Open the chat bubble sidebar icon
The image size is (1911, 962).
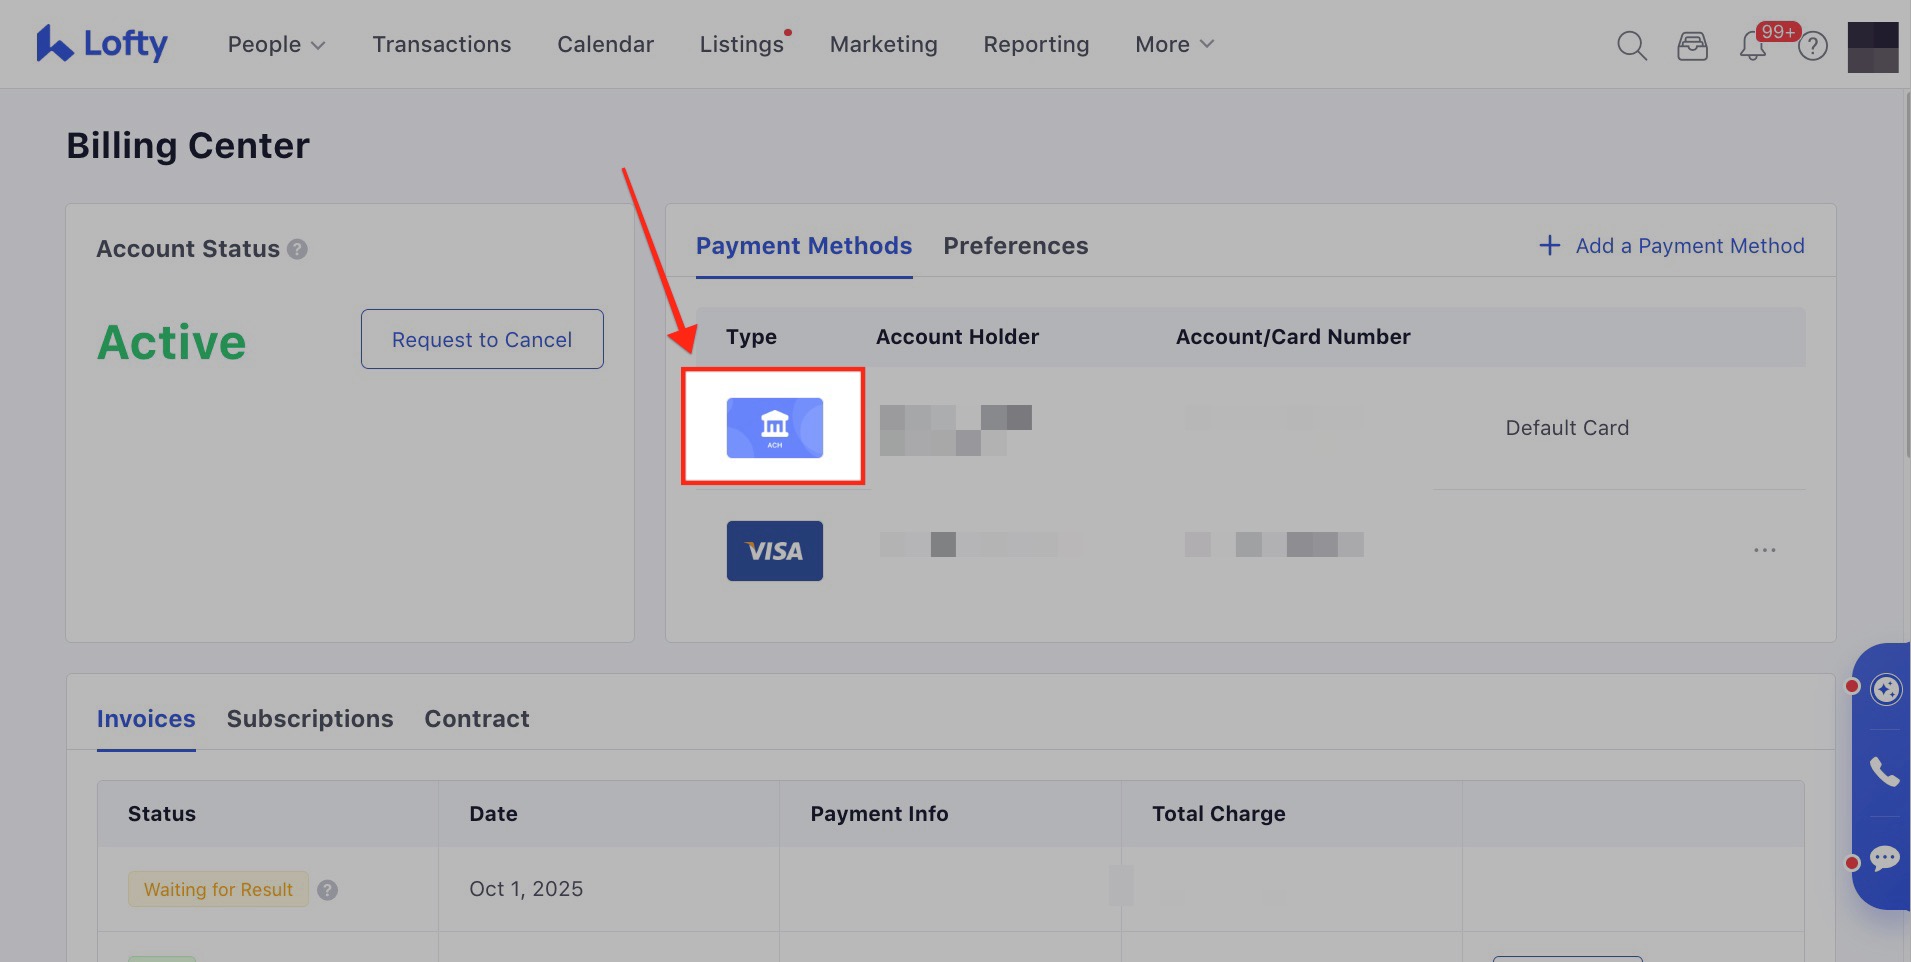pyautogui.click(x=1885, y=858)
